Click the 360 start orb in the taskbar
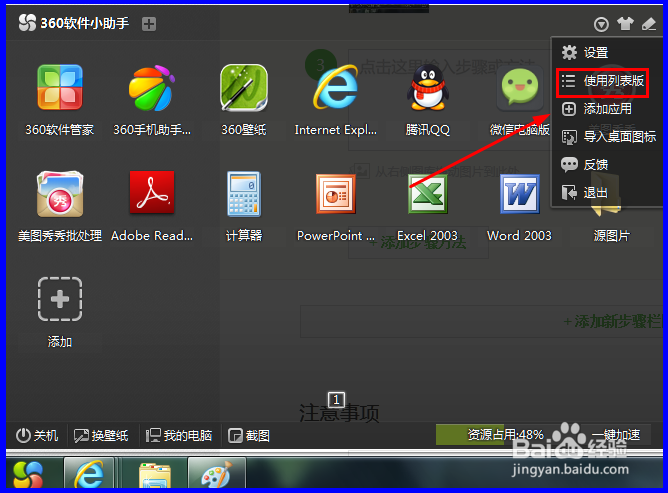Image resolution: width=668 pixels, height=493 pixels. click(28, 474)
